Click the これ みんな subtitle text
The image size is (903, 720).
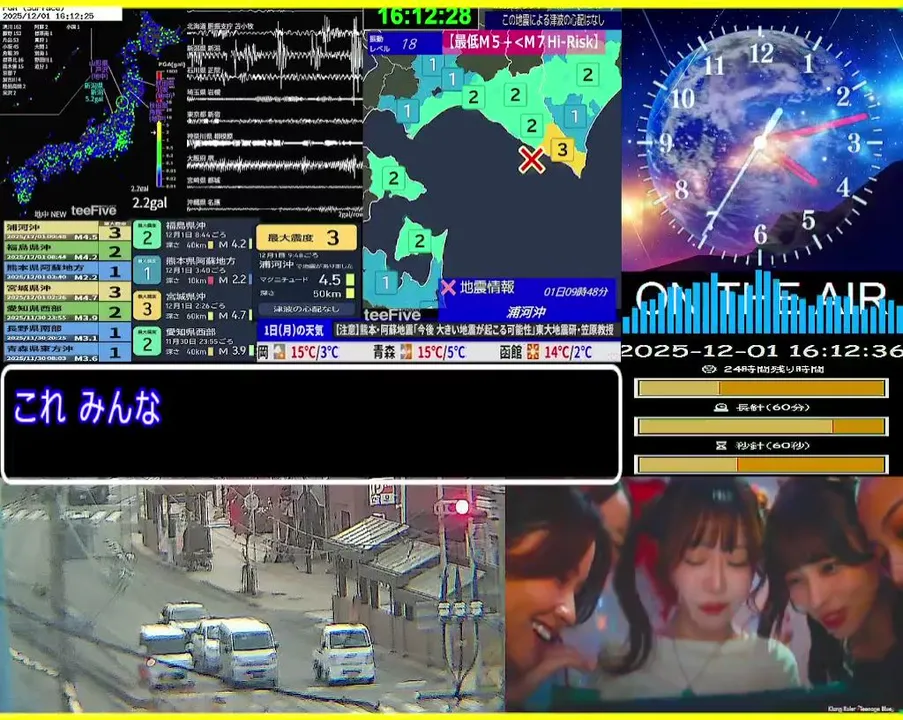point(88,407)
